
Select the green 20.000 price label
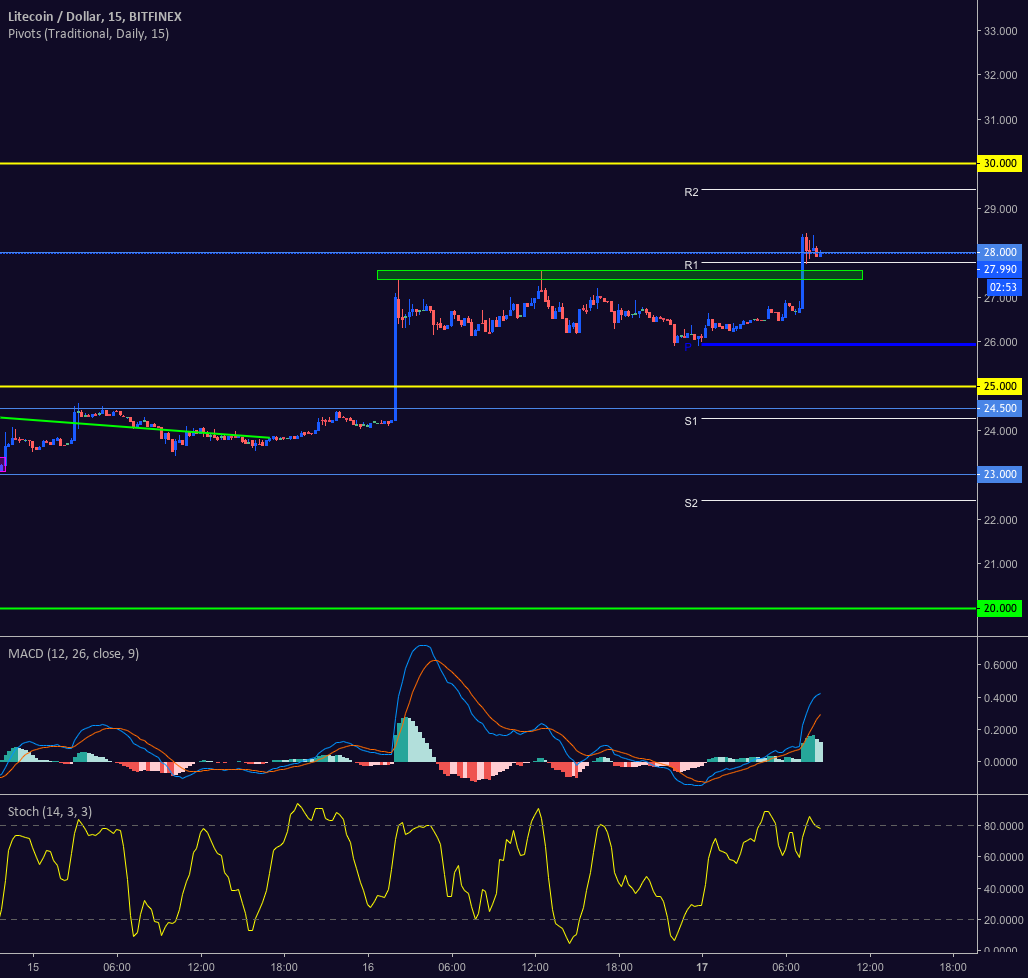pyautogui.click(x=999, y=608)
